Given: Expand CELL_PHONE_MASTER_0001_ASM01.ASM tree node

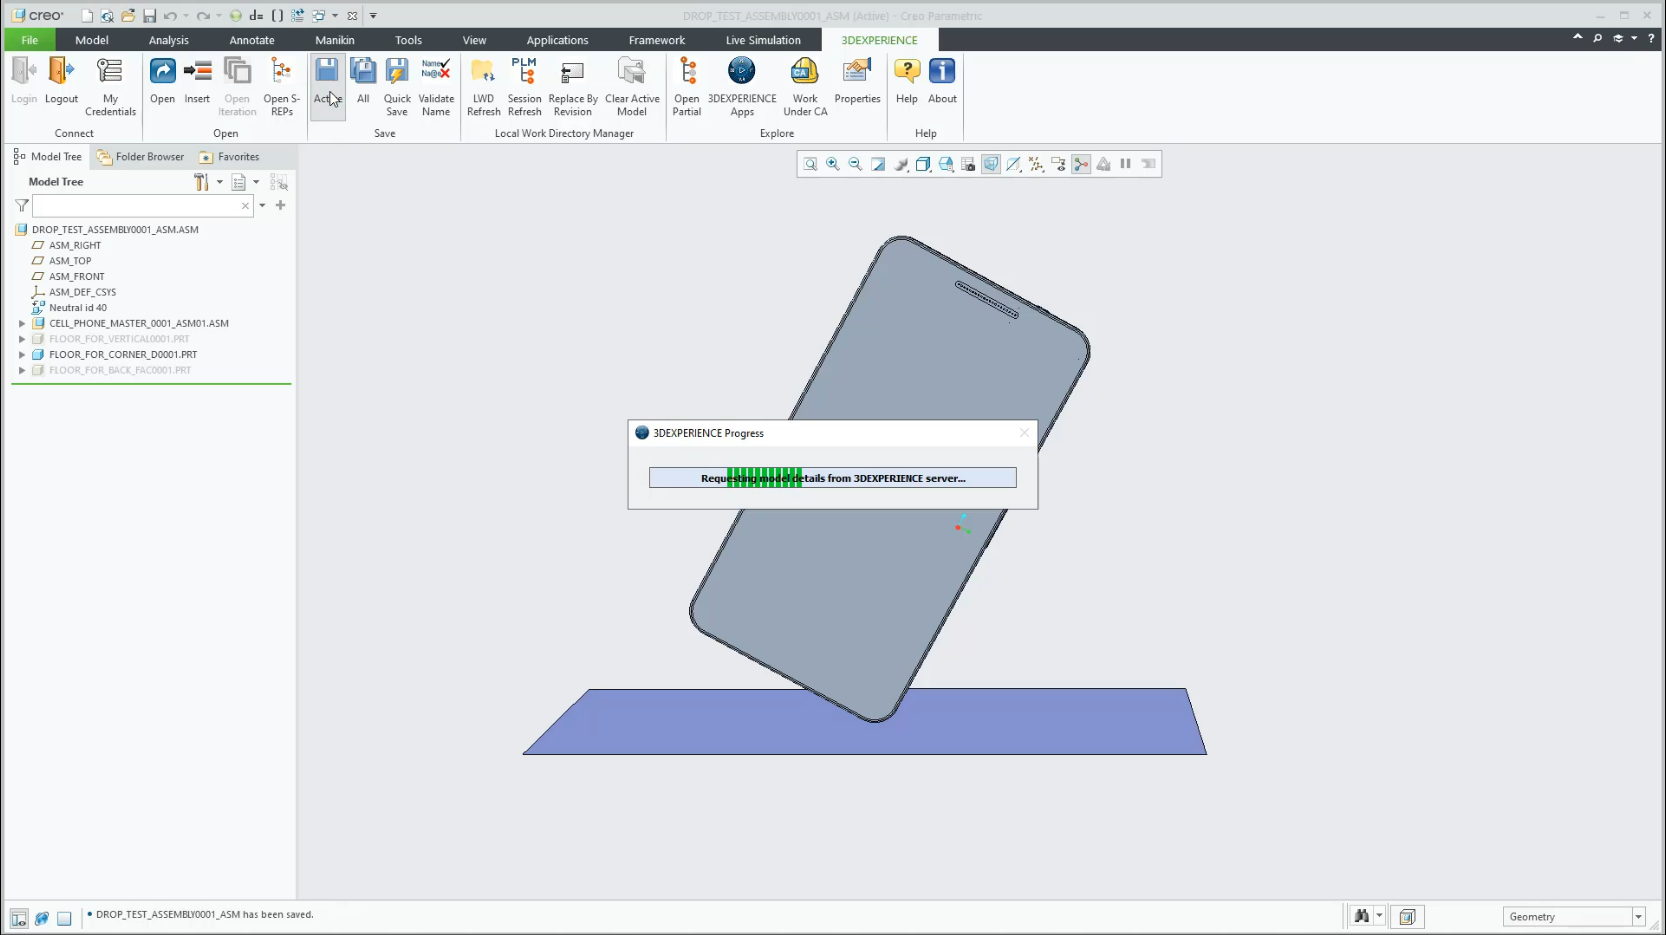Looking at the screenshot, I should 22,324.
